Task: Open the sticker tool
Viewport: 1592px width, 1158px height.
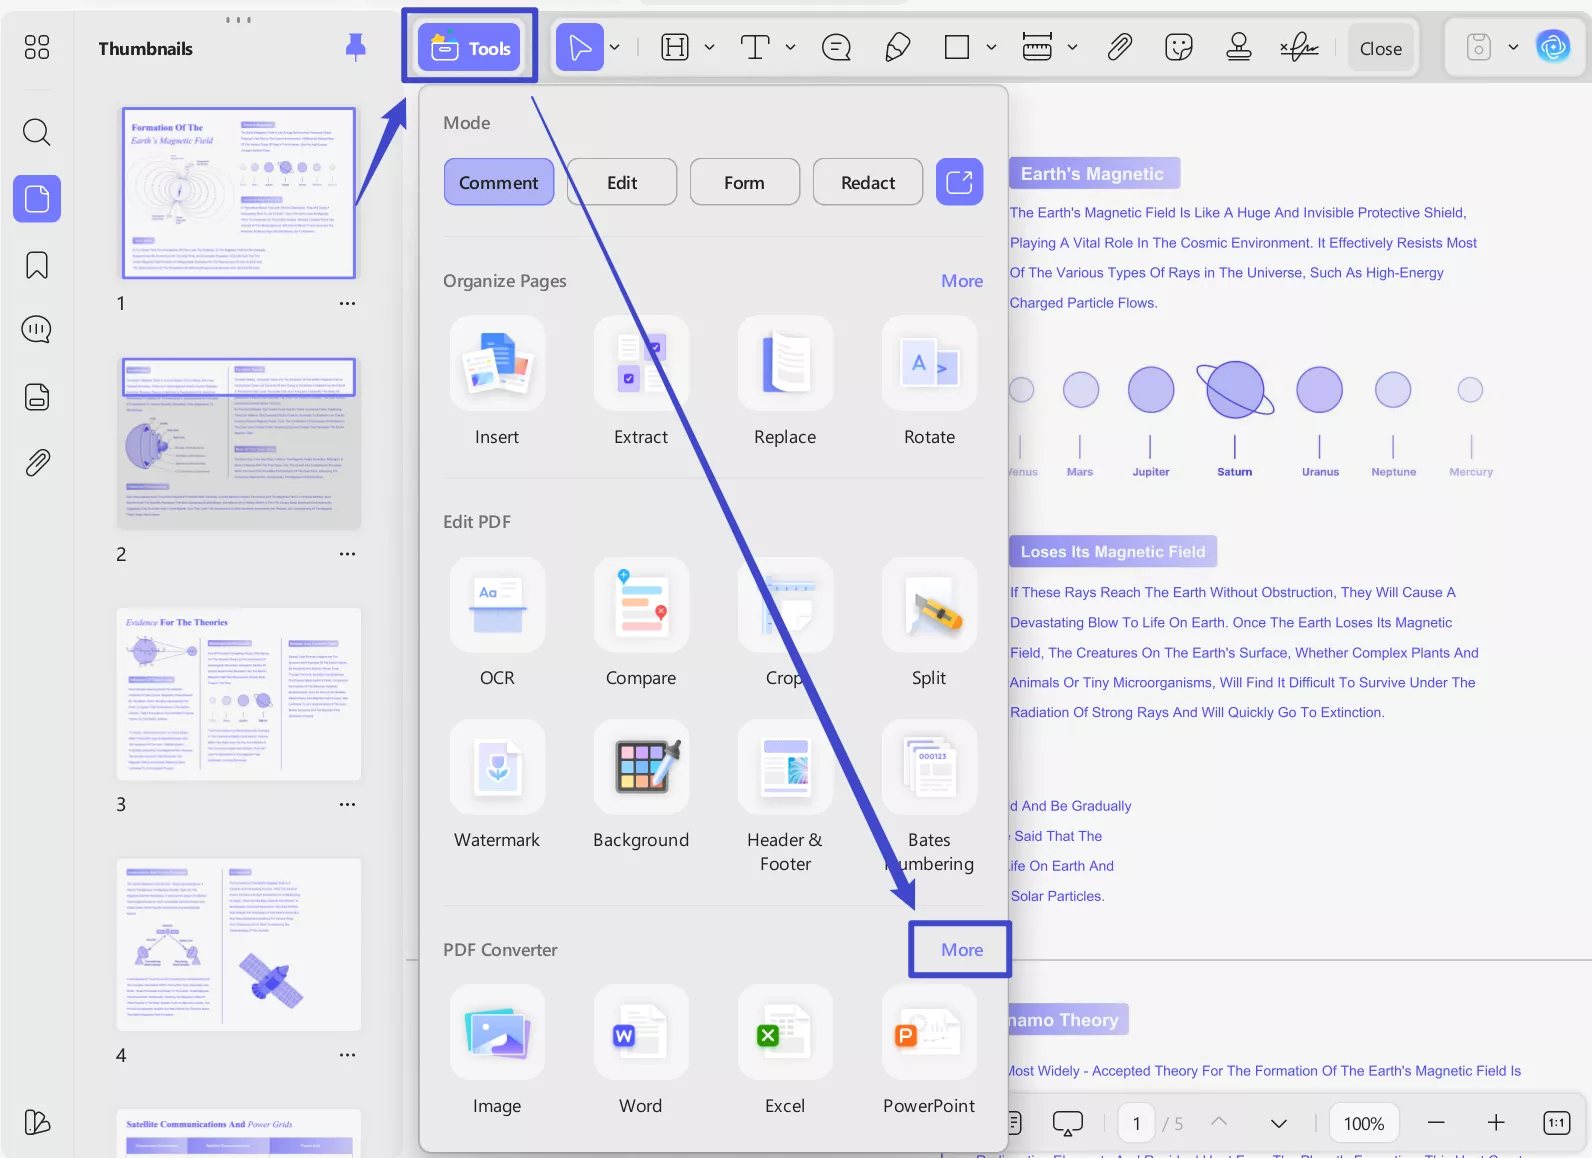Action: click(1179, 47)
